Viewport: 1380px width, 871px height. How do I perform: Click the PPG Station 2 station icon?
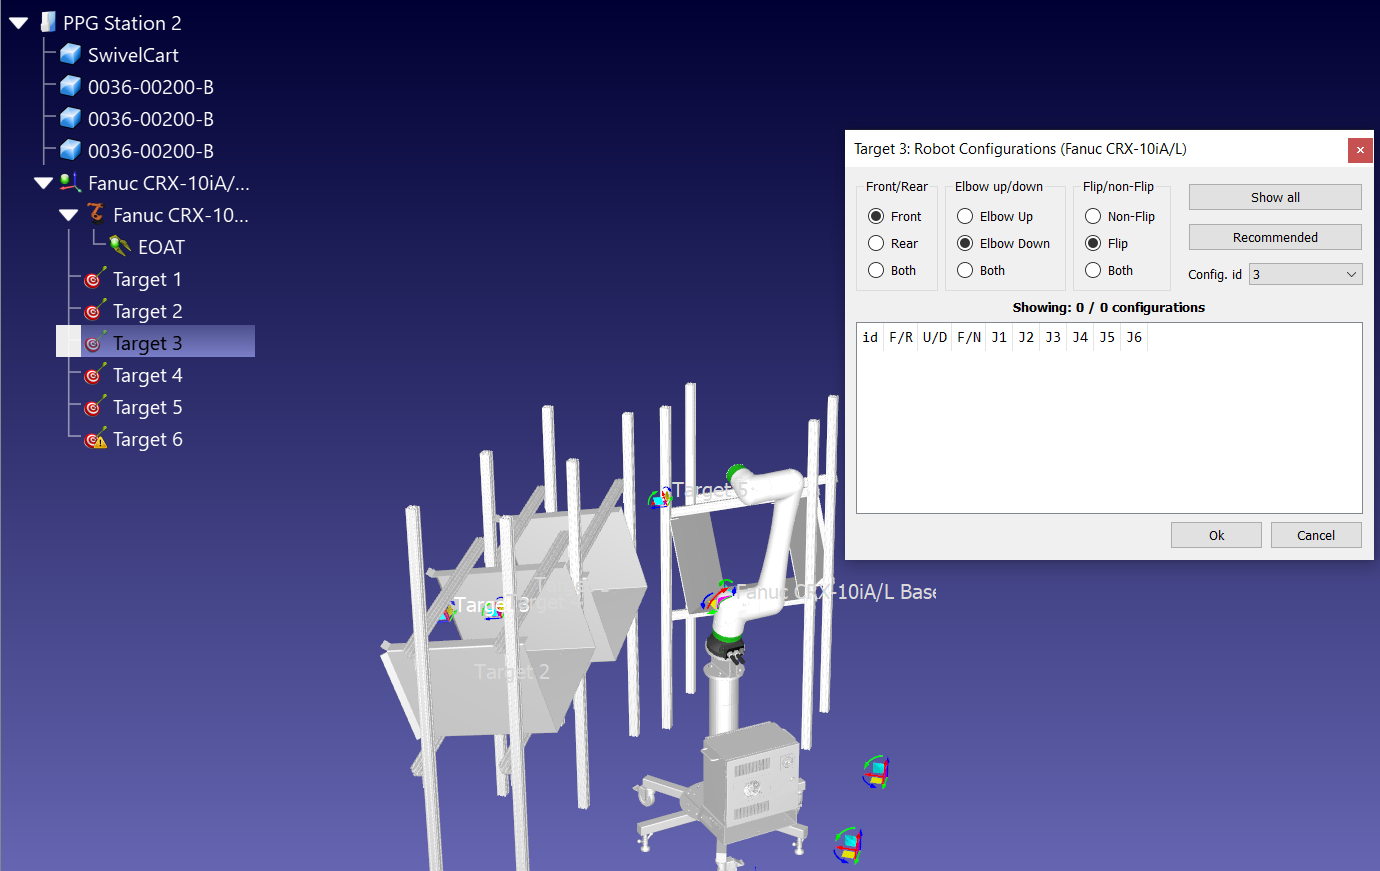tap(47, 22)
